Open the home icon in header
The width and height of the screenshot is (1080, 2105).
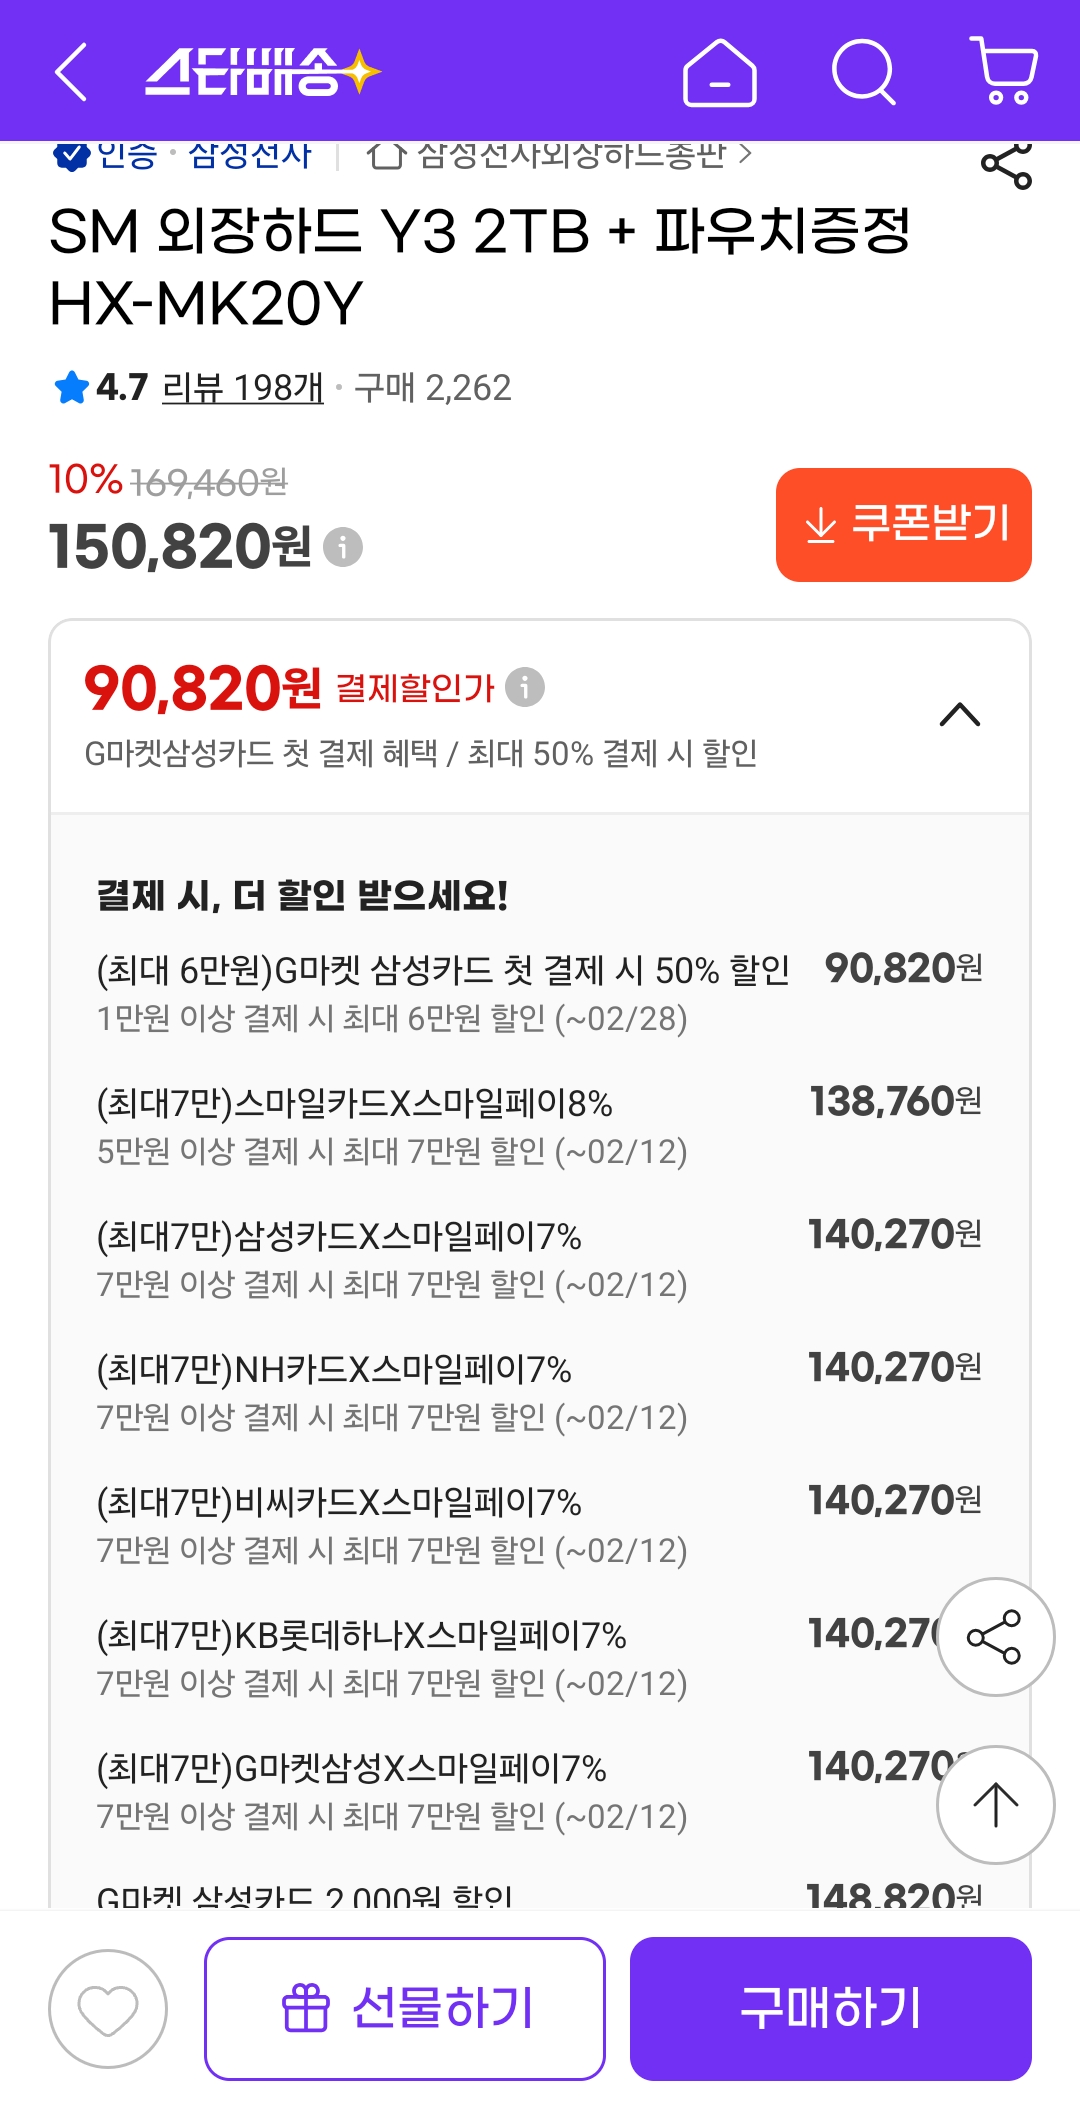click(719, 72)
